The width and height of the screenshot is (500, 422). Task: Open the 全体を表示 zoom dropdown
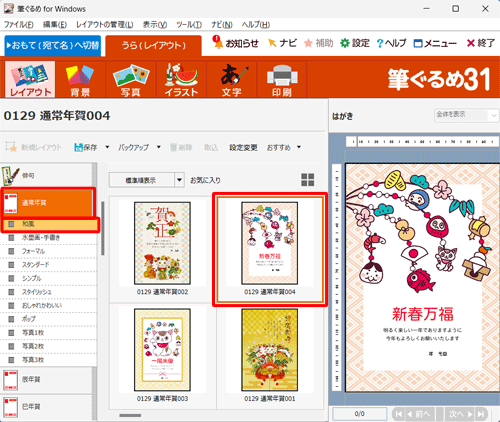tap(466, 115)
